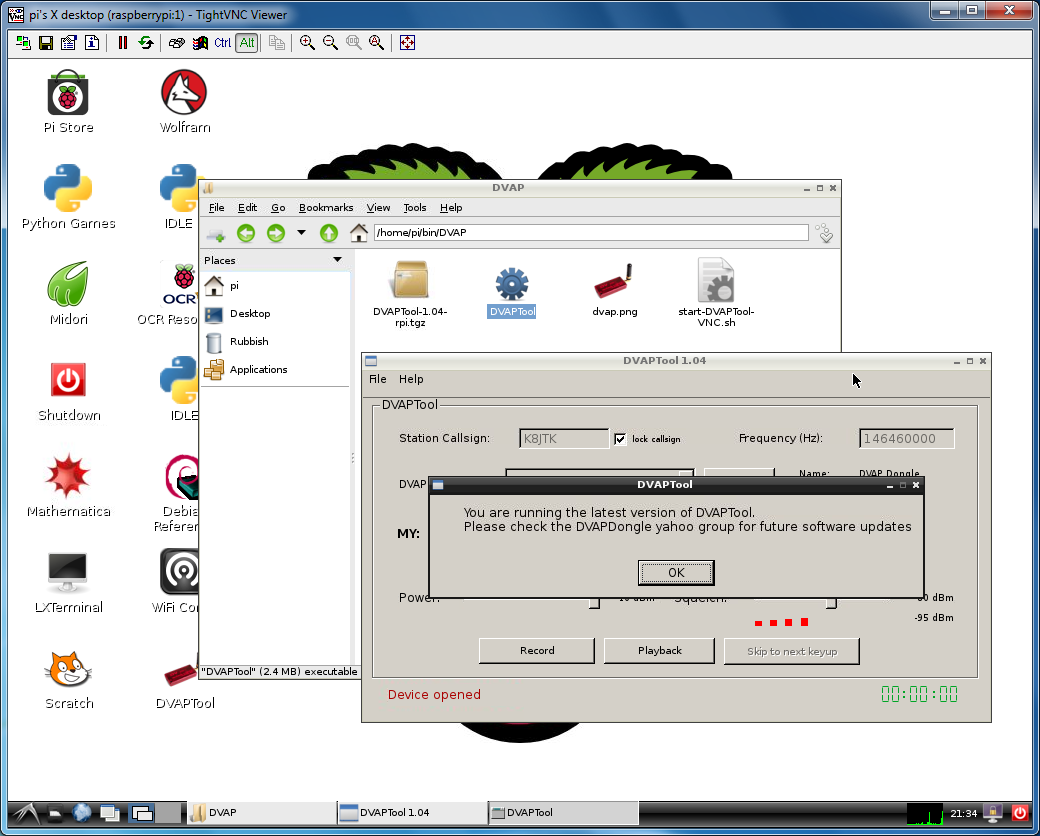This screenshot has width=1040, height=836.
Task: Click the Save connection info floppy icon
Action: 46,43
